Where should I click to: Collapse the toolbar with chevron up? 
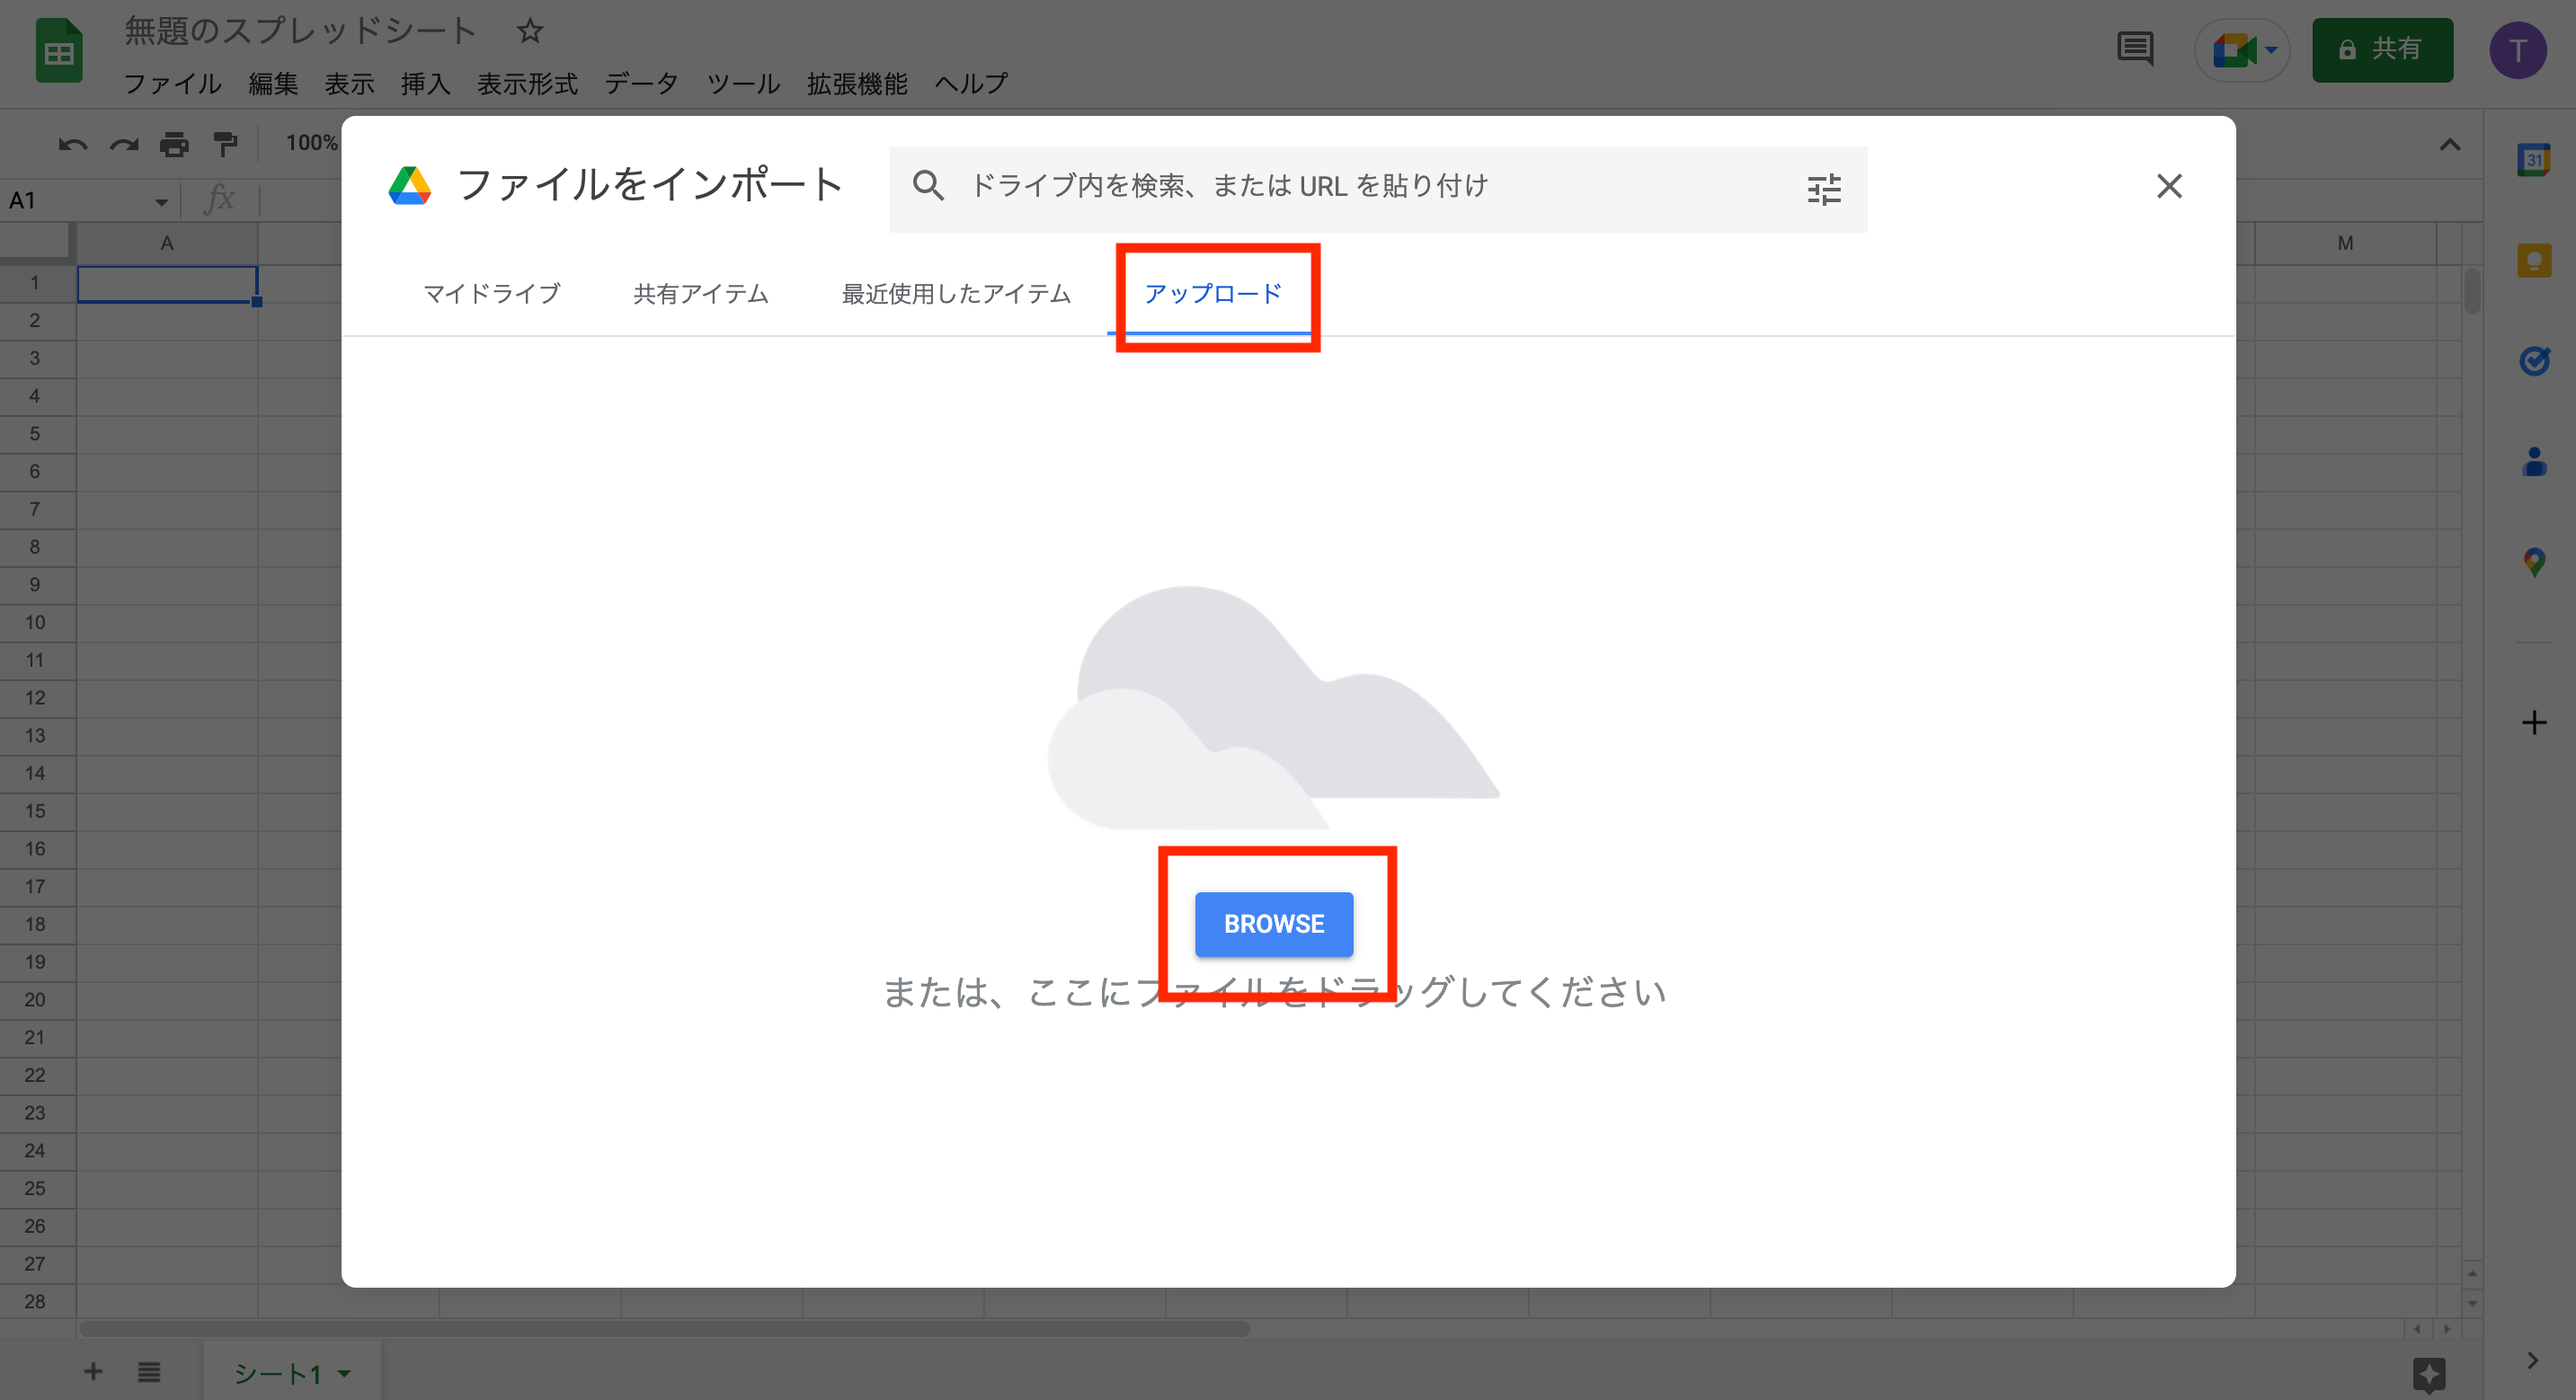[2449, 145]
